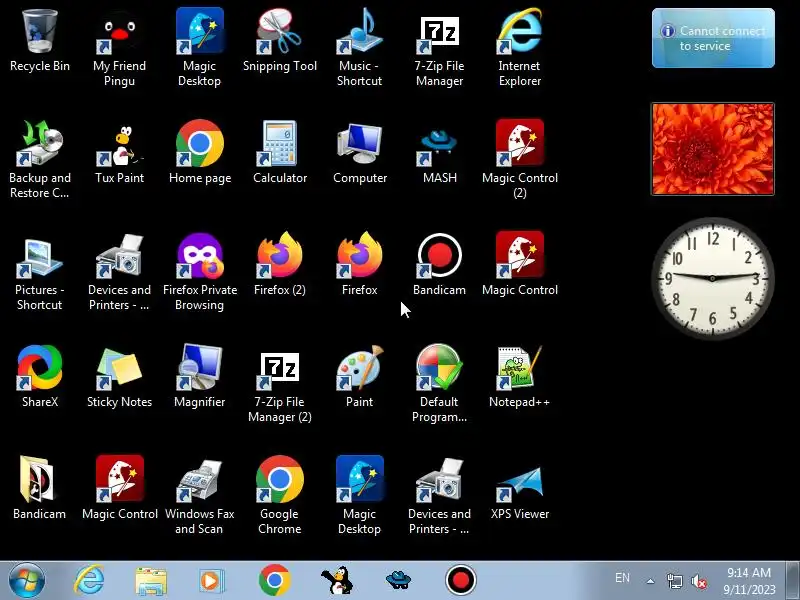Click the penguin icon in taskbar
The width and height of the screenshot is (800, 600).
[337, 581]
